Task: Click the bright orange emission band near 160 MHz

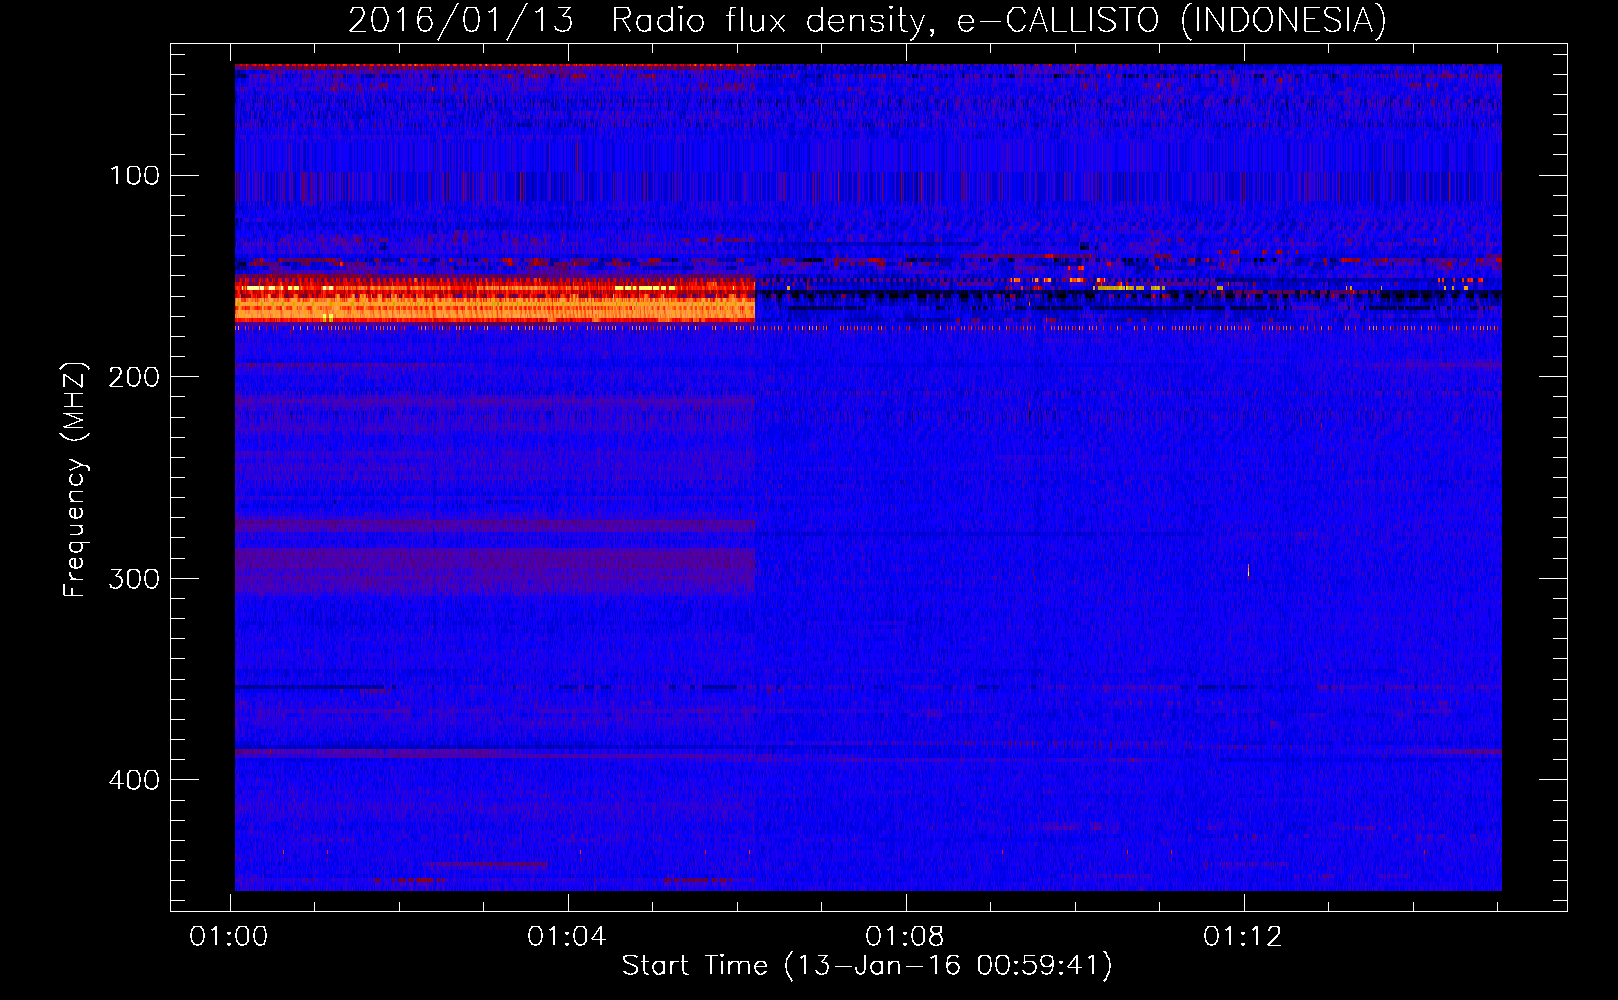Action: [x=495, y=298]
